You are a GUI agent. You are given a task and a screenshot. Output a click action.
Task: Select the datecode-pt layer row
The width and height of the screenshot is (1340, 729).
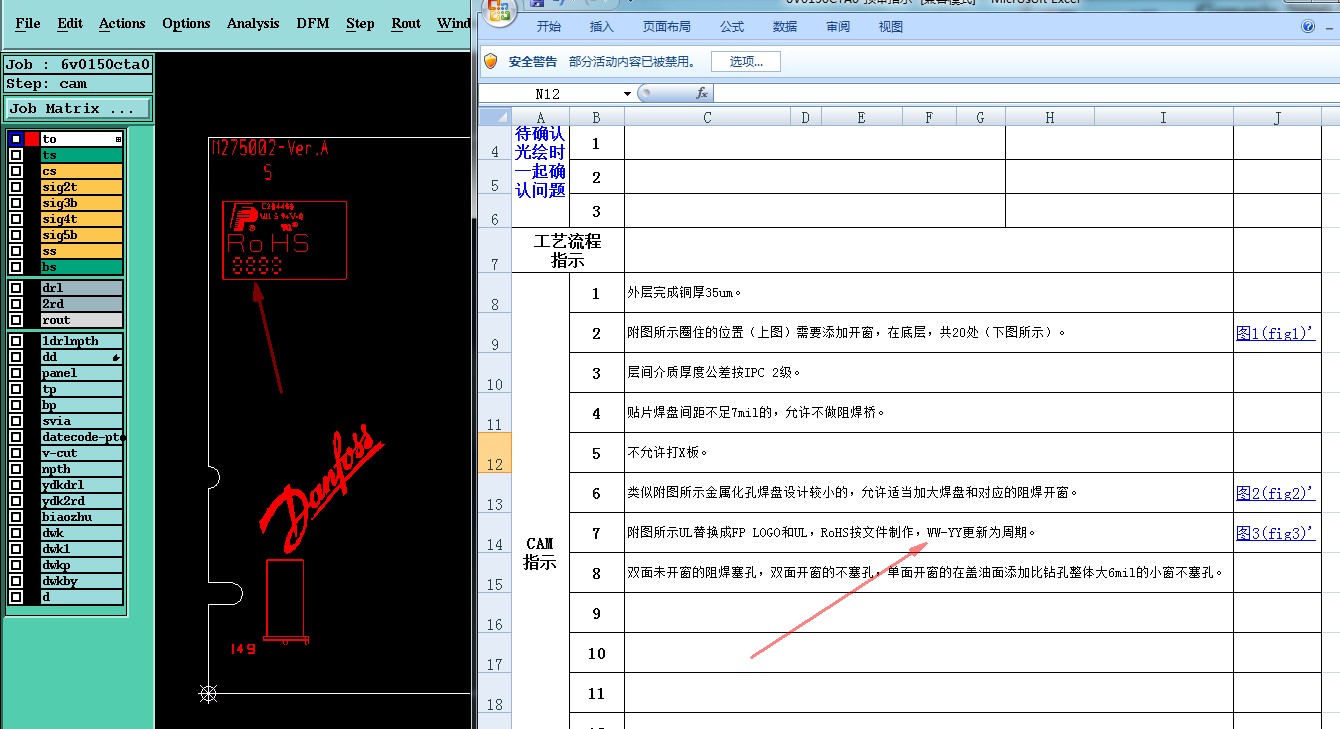(81, 437)
